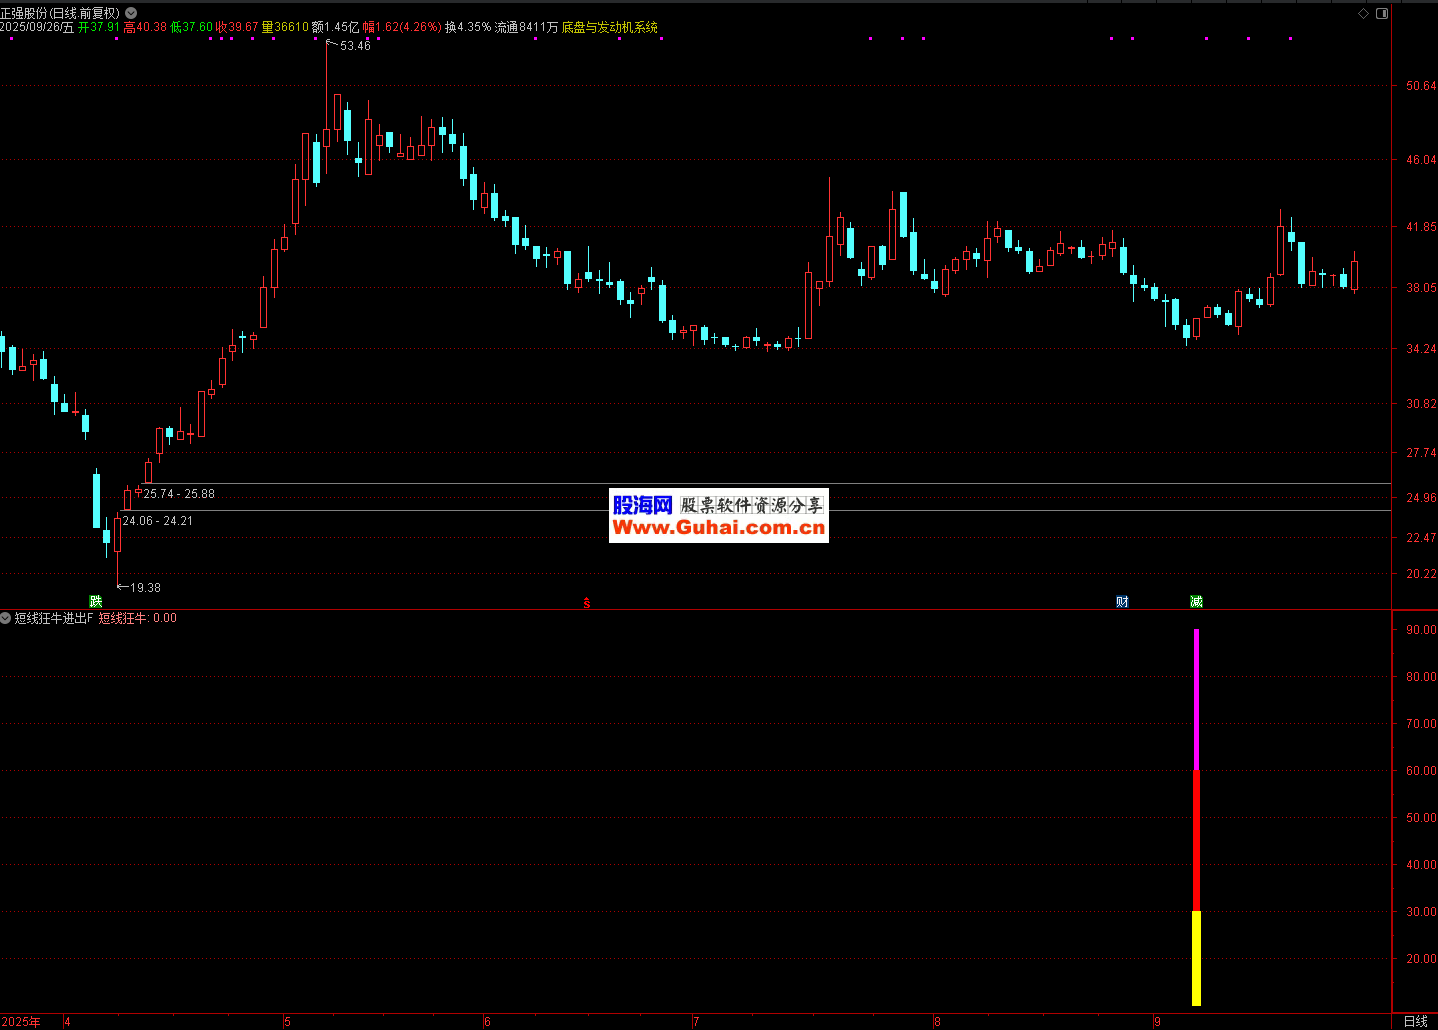Toggle the side panel layout icon

click(x=1382, y=13)
